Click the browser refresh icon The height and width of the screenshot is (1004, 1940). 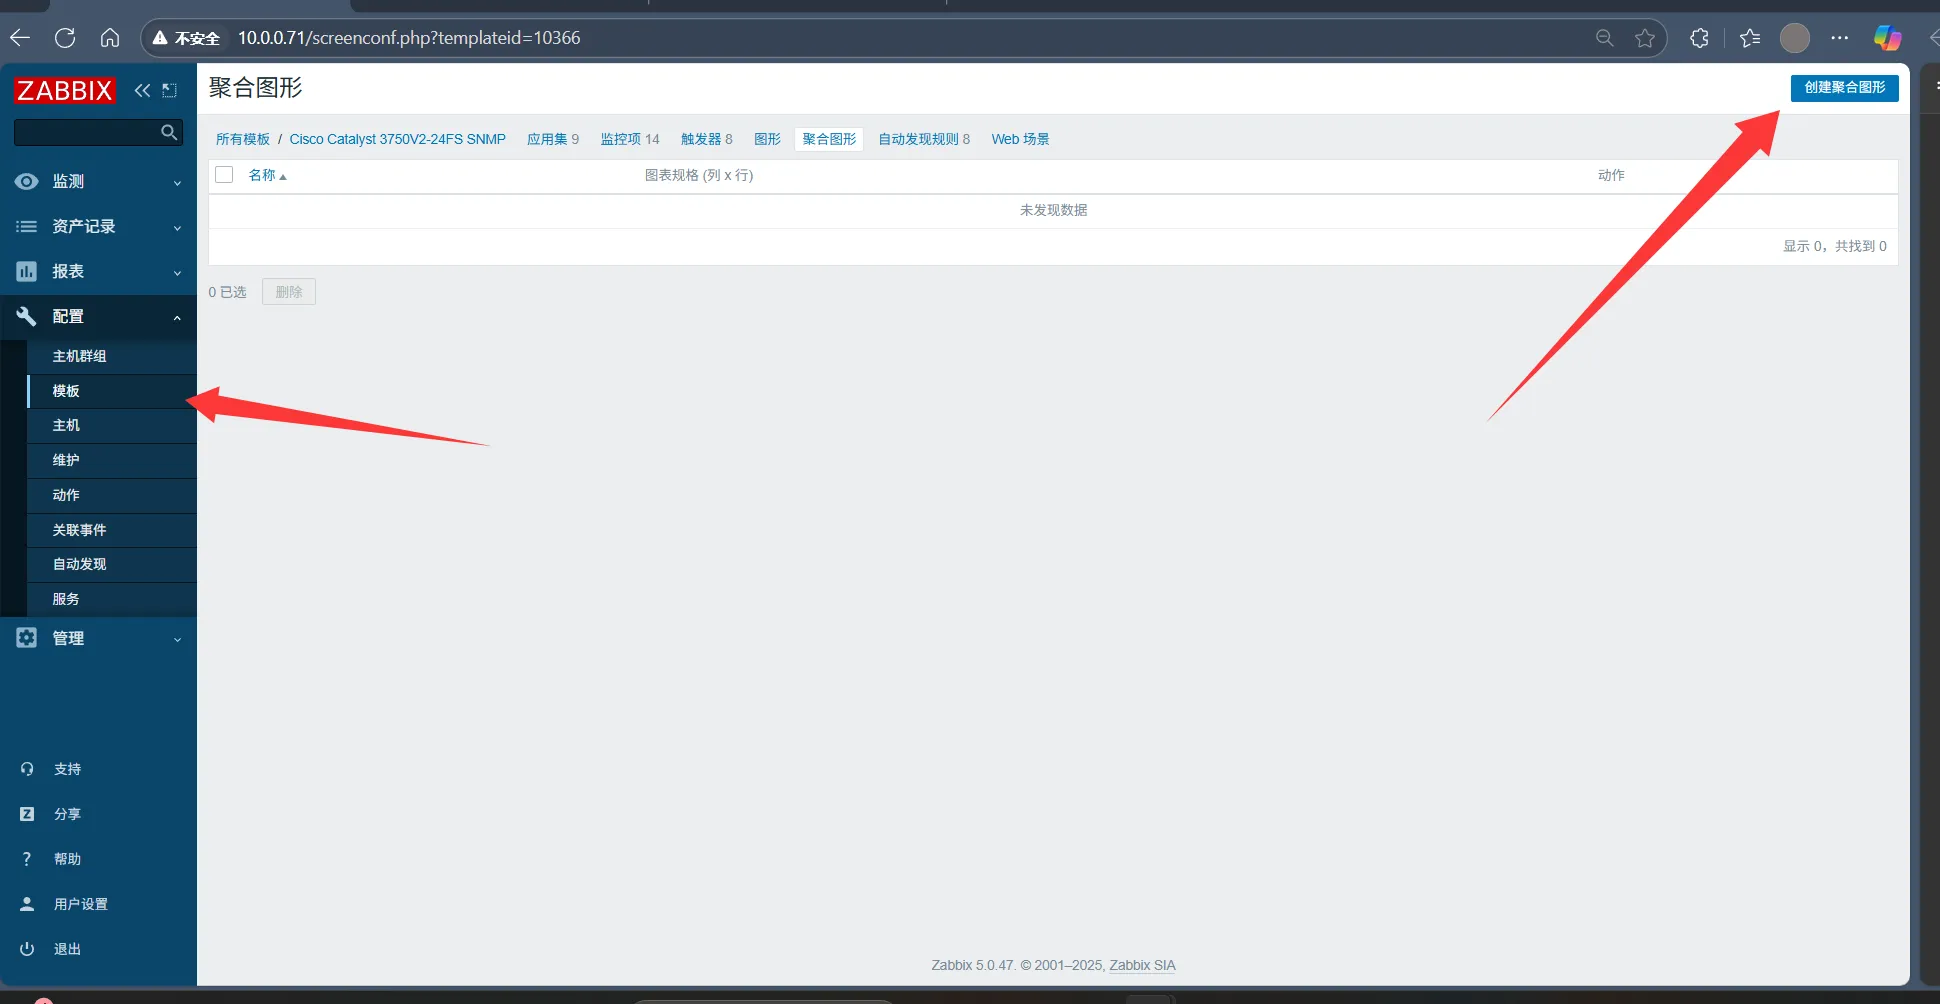pos(65,38)
